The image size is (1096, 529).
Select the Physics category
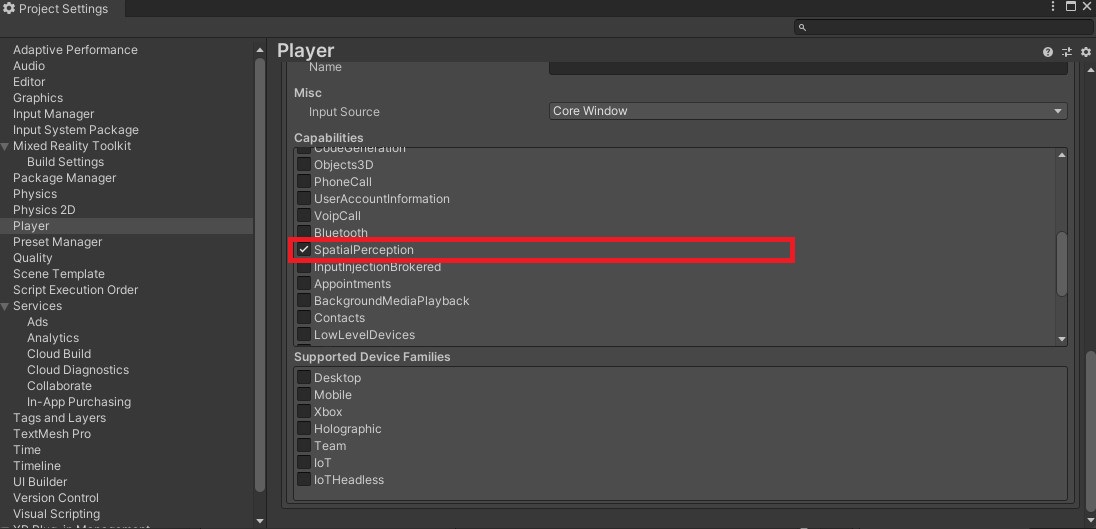[x=35, y=194]
